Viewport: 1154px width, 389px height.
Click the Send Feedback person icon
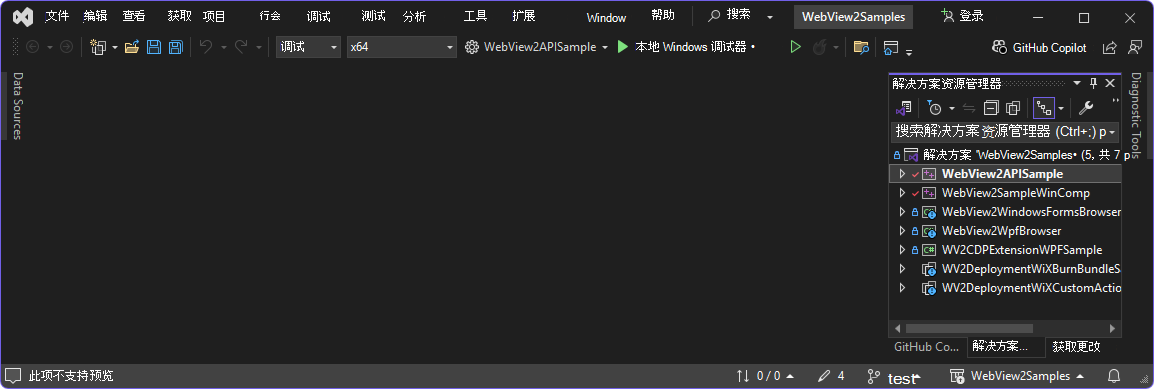tap(1134, 47)
